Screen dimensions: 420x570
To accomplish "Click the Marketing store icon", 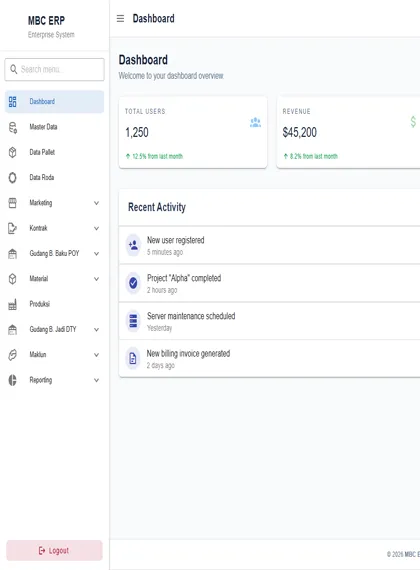I will [x=12, y=203].
